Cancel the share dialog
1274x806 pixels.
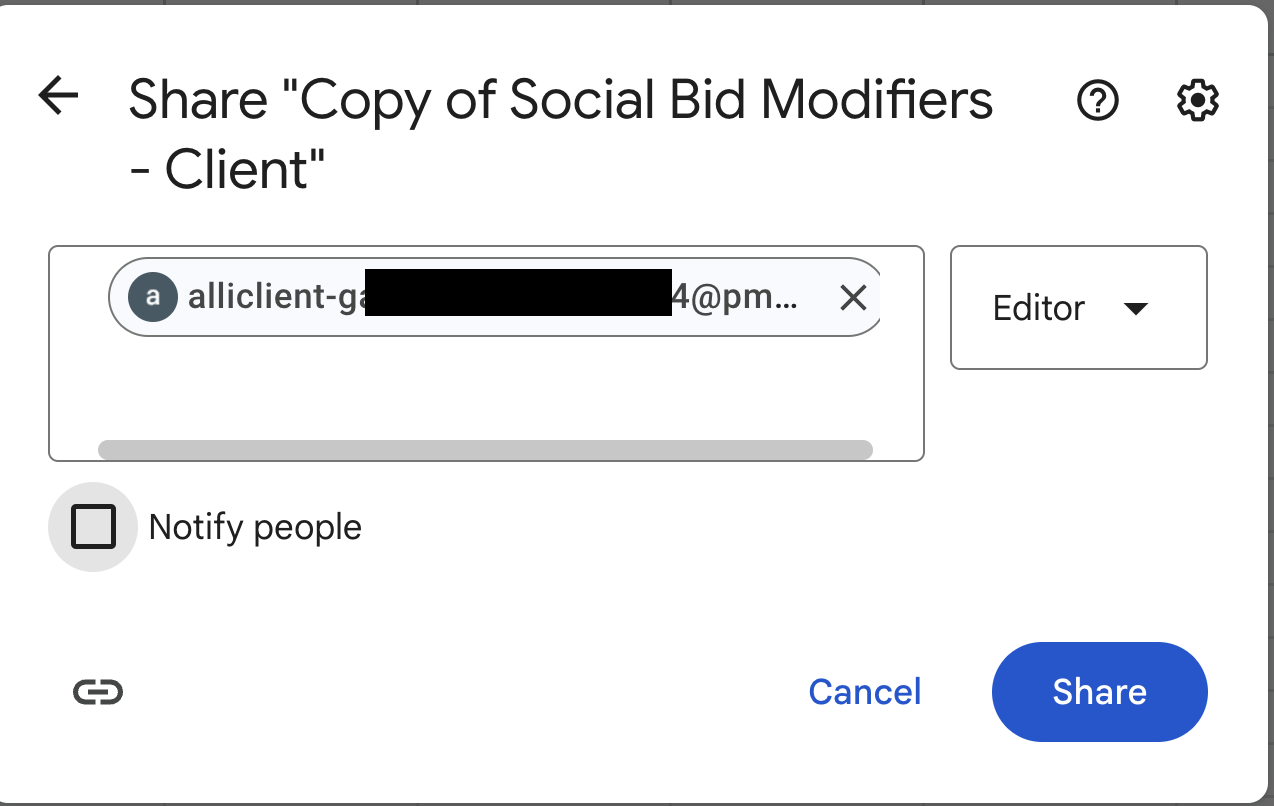pos(864,692)
